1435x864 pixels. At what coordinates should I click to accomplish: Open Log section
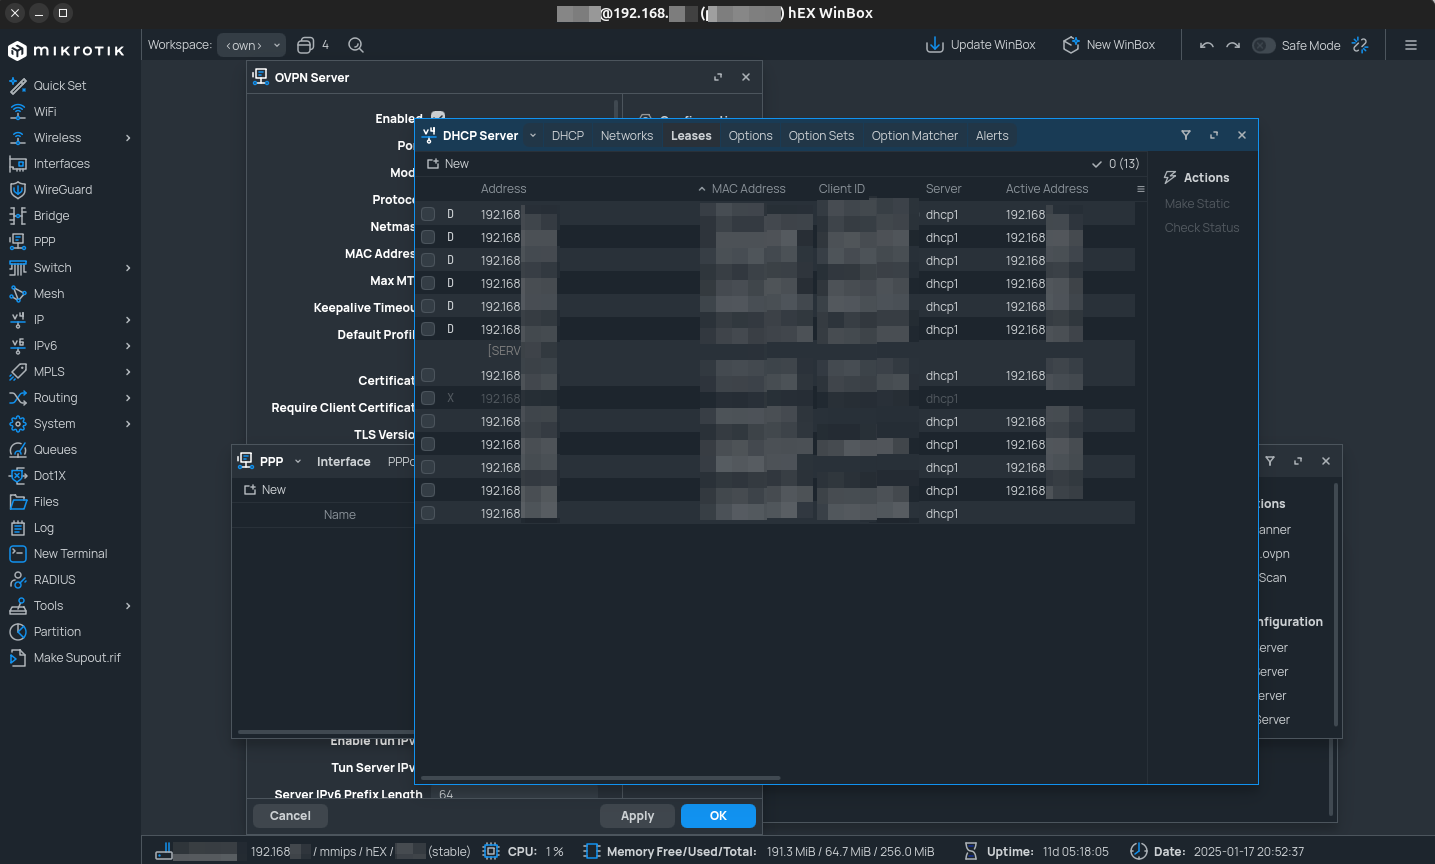tap(43, 528)
